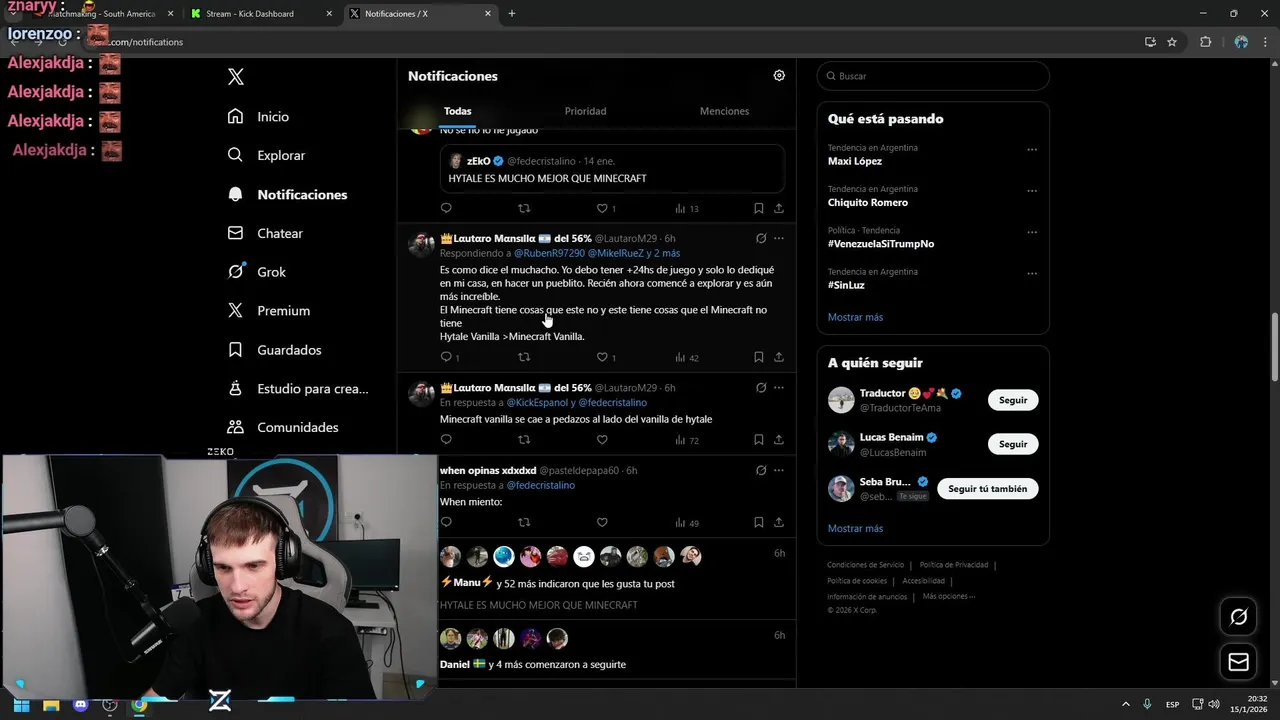
Task: Switch to Prioridad notifications tab
Action: pyautogui.click(x=585, y=111)
